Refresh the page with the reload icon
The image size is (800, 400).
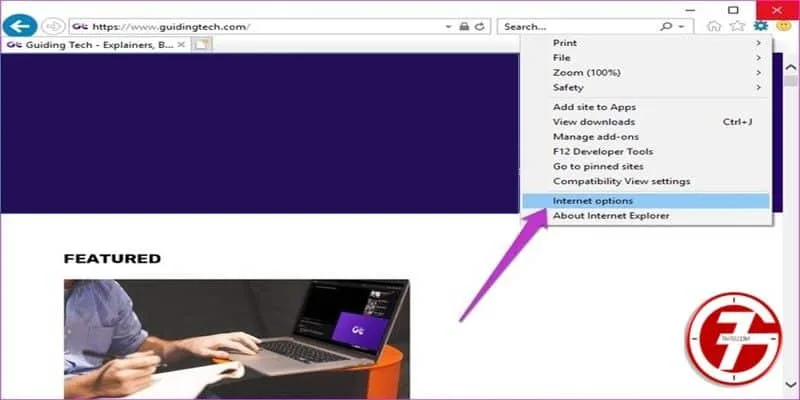[480, 27]
